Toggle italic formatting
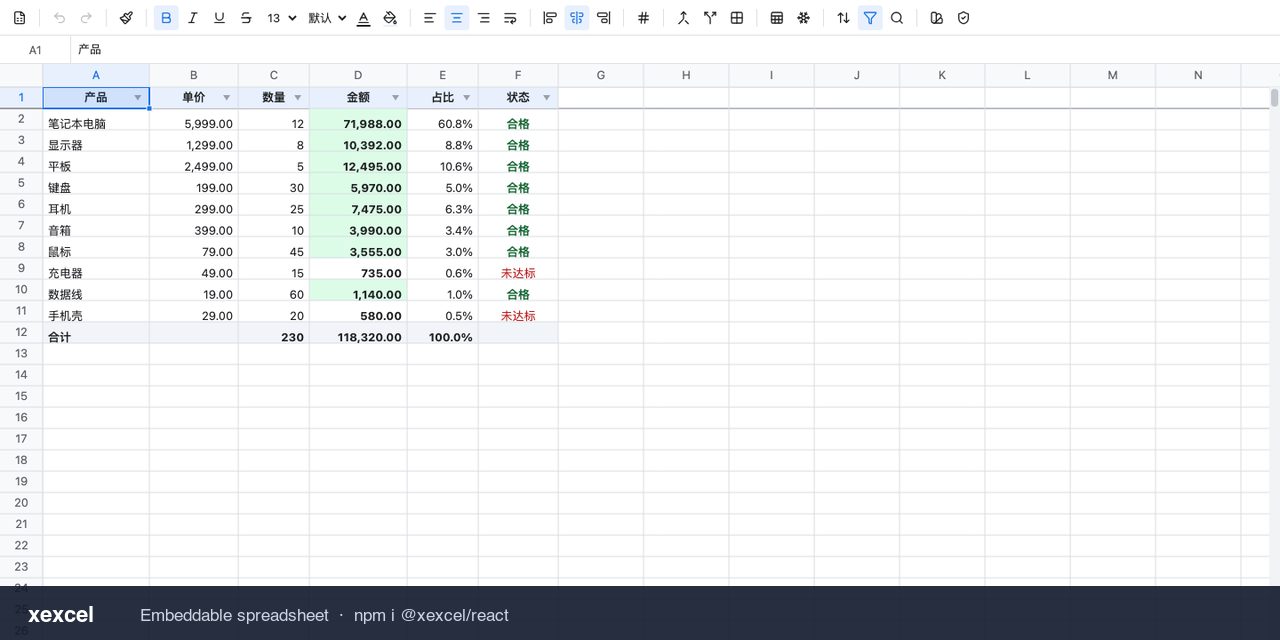This screenshot has width=1280, height=640. (193, 18)
